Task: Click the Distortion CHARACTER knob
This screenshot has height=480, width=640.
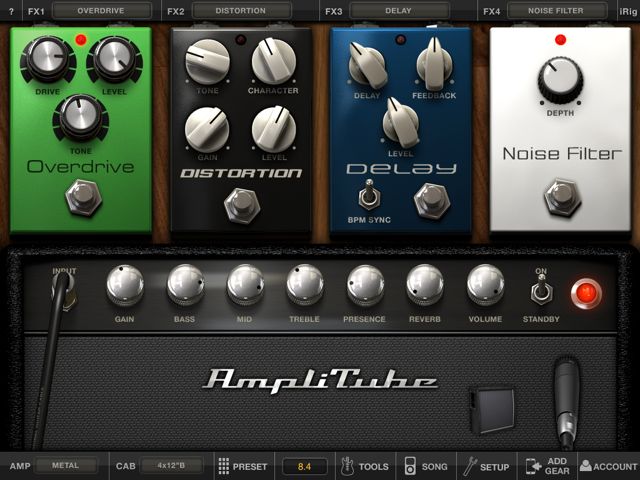Action: [273, 61]
